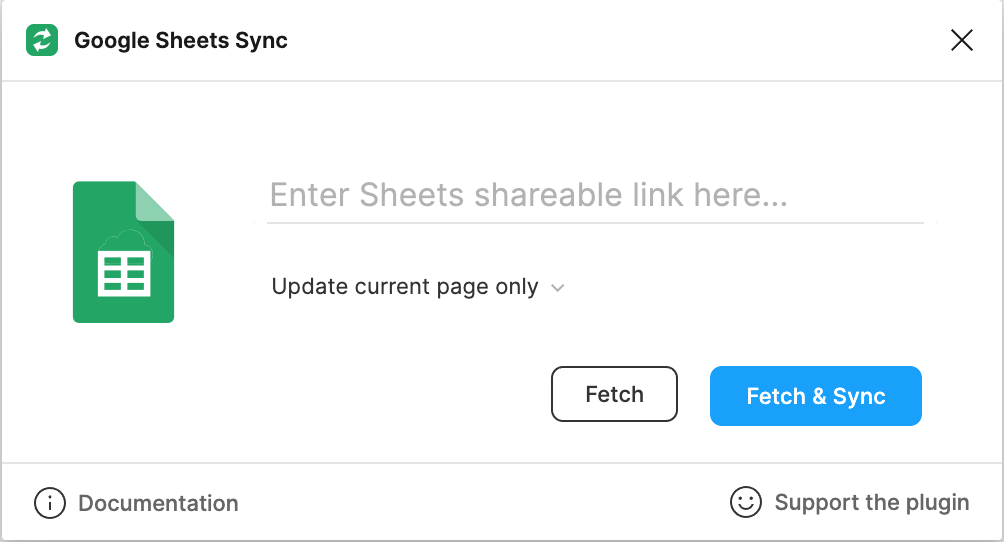Viewport: 1004px width, 542px height.
Task: Click the blue Fetch & Sync button
Action: pyautogui.click(x=815, y=396)
